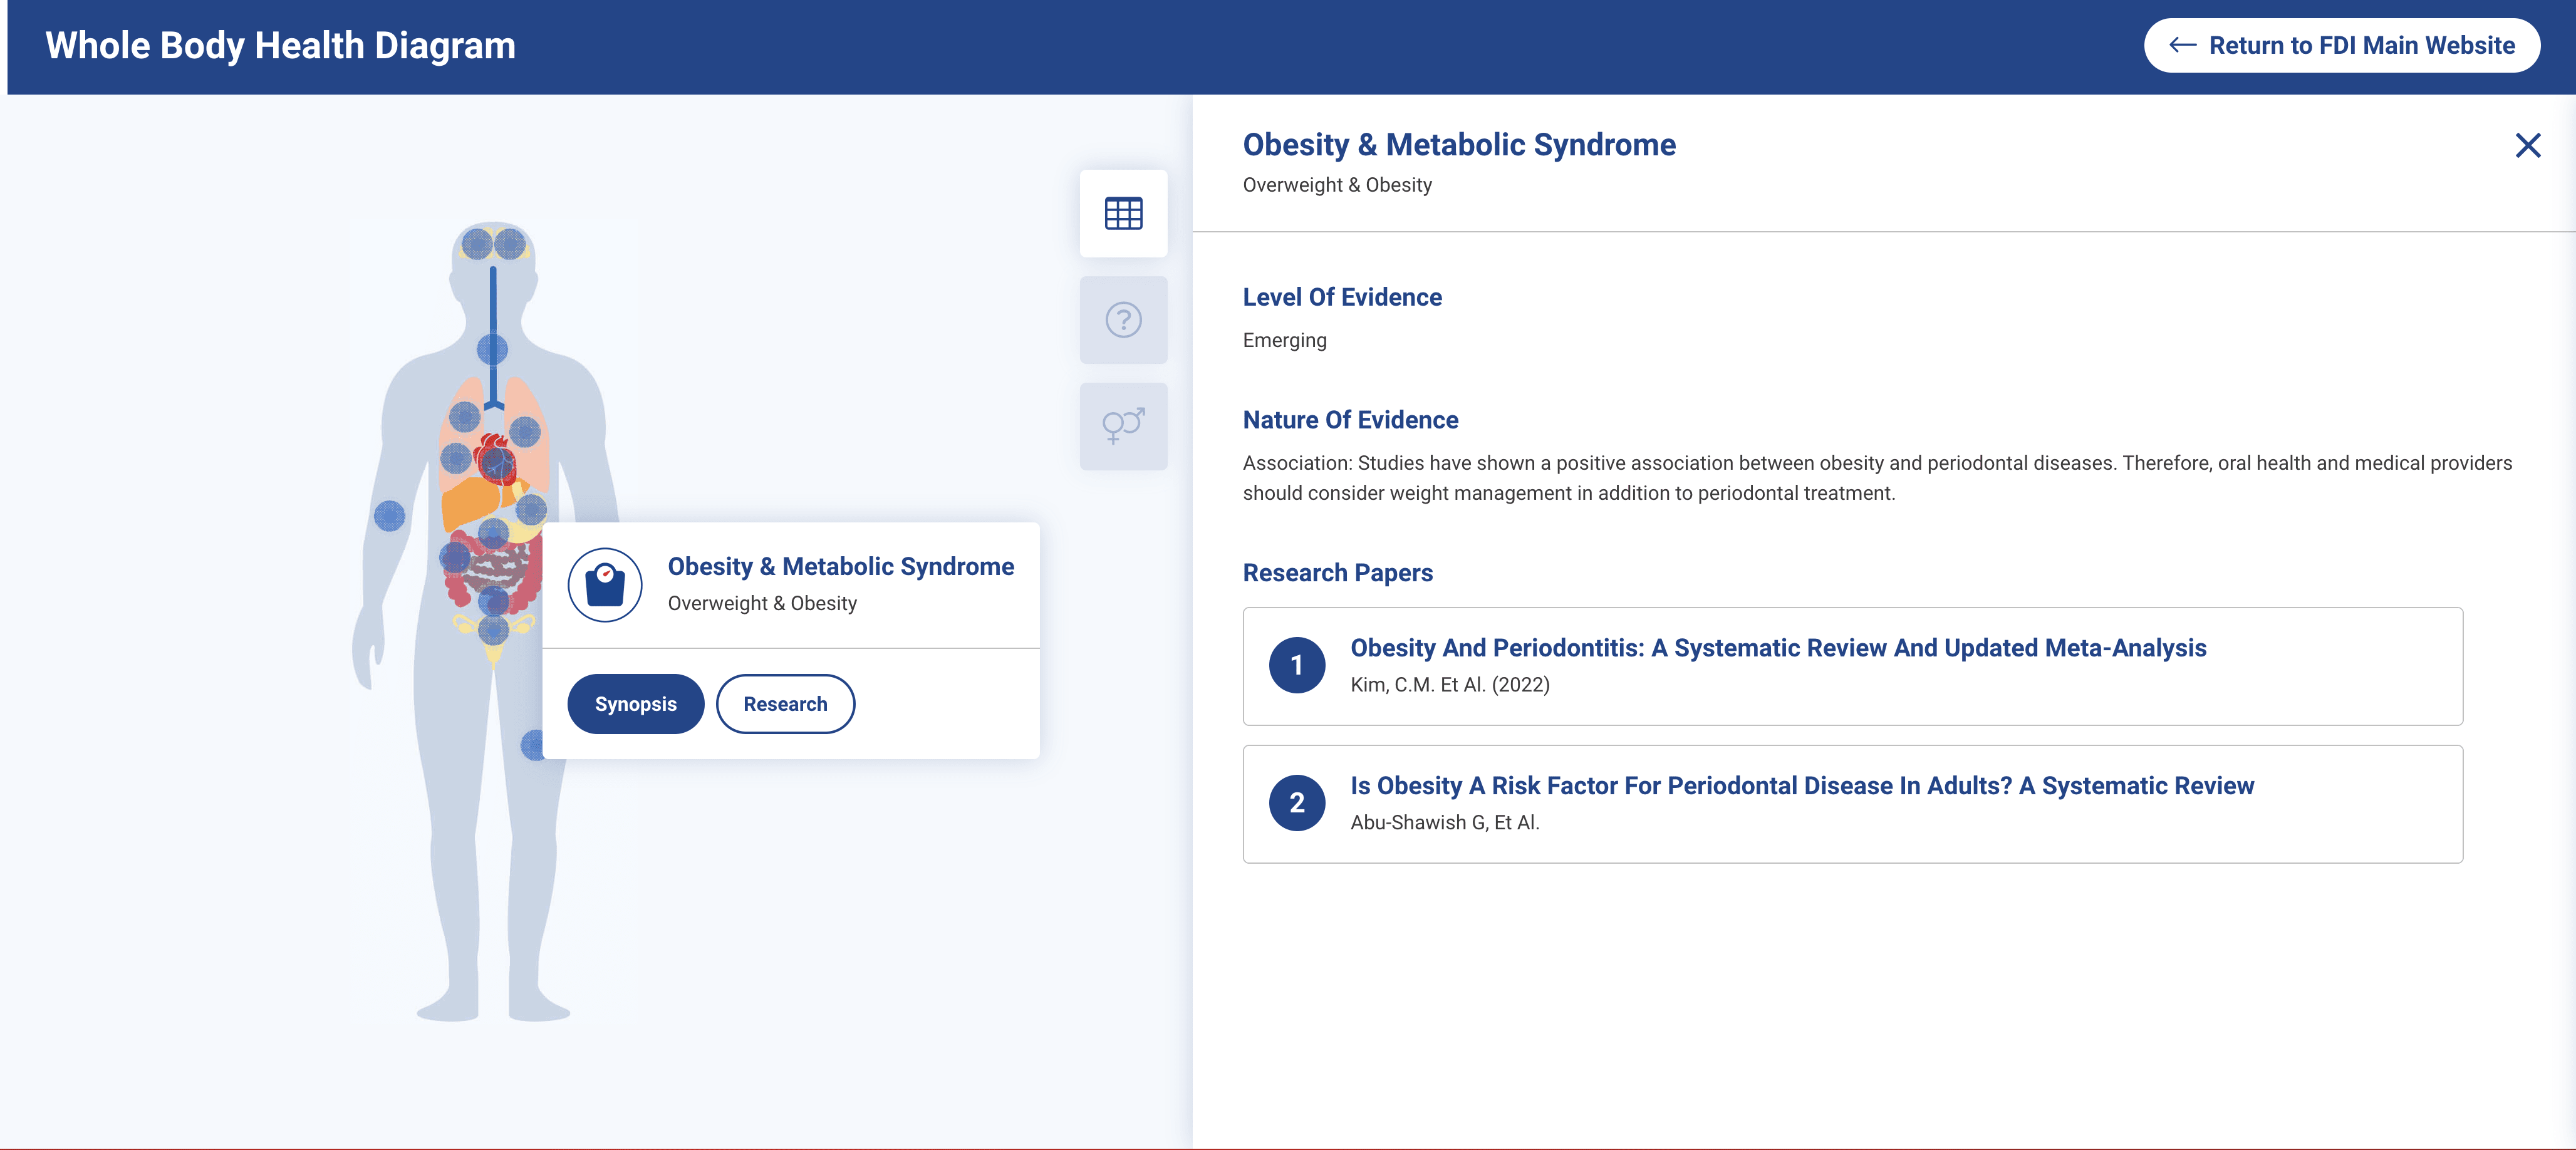Click 'Overweight & Obesity' subtitle in the popup
Viewport: 2576px width, 1150px height.
[x=762, y=604]
